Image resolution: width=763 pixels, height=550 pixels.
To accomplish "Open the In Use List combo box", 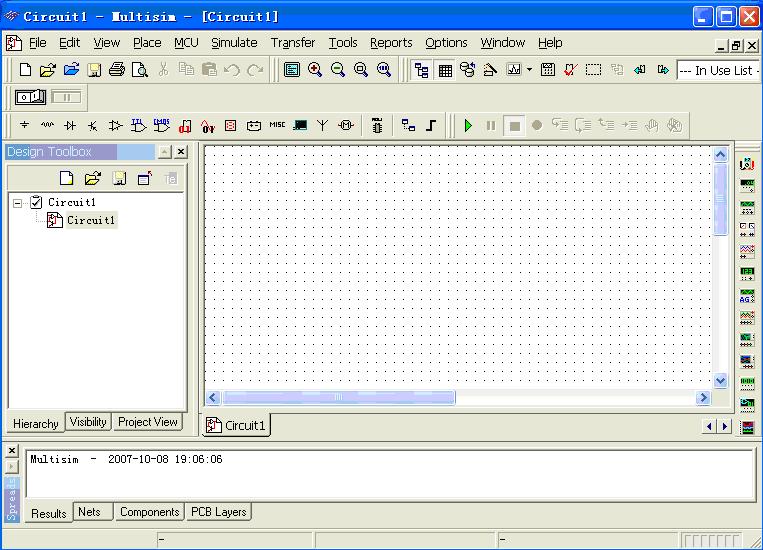I will coord(718,70).
